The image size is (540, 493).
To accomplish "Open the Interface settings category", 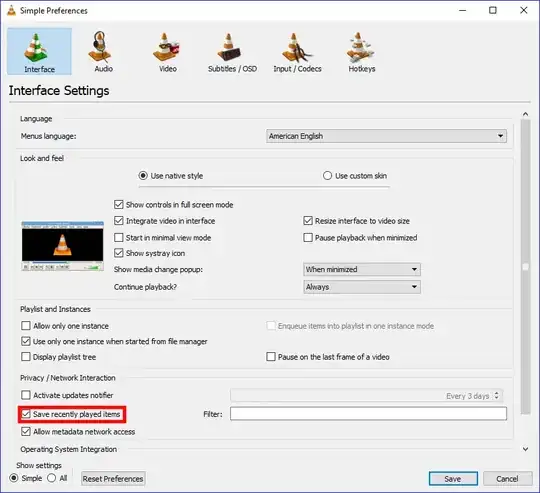I will point(39,51).
